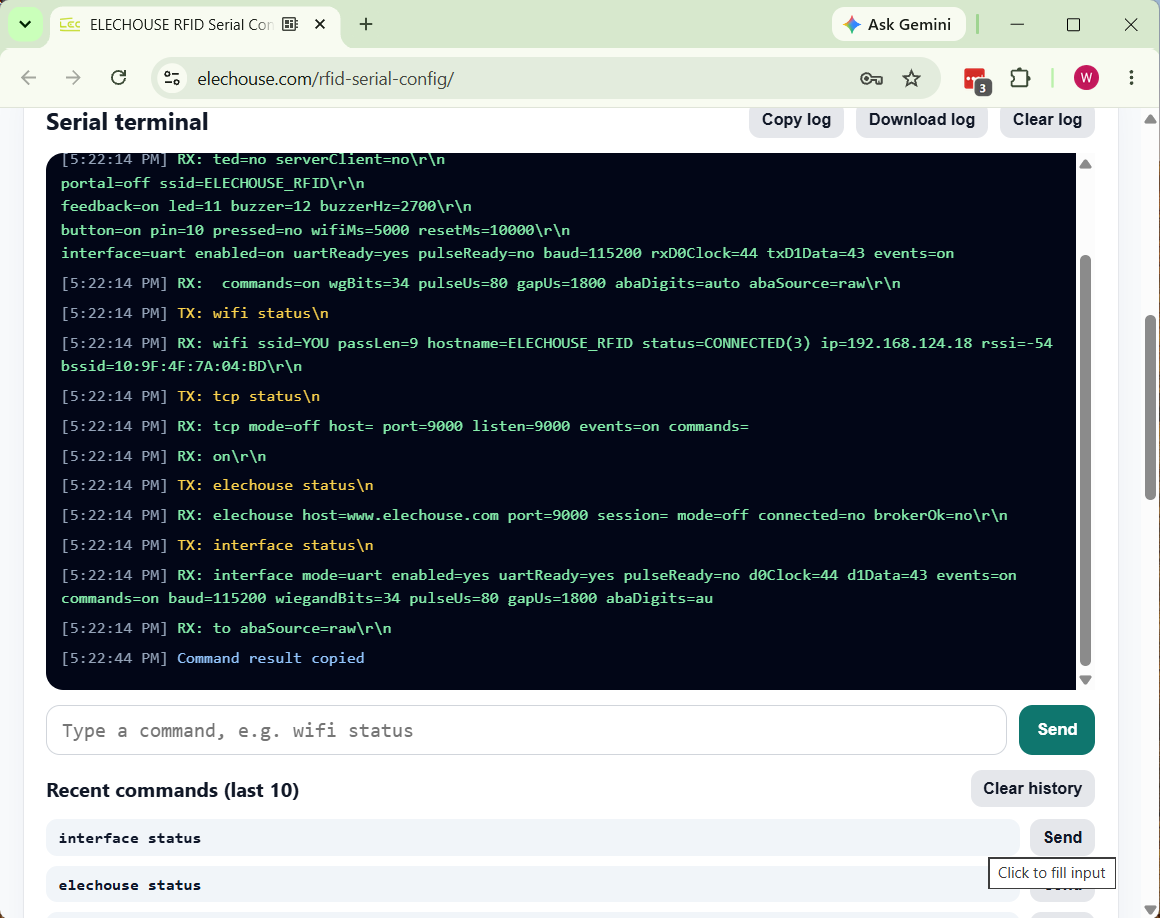Click the Clear log button
This screenshot has height=918, width=1160.
(1047, 121)
